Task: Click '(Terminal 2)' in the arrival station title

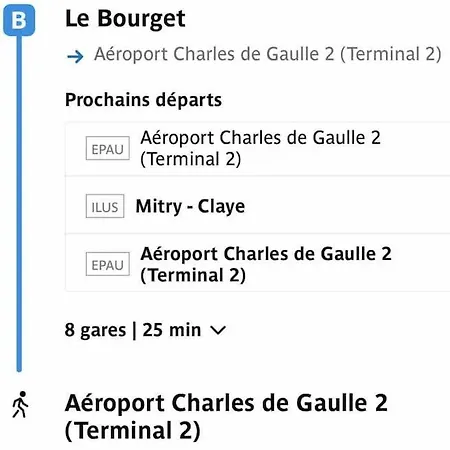Action: pyautogui.click(x=133, y=431)
